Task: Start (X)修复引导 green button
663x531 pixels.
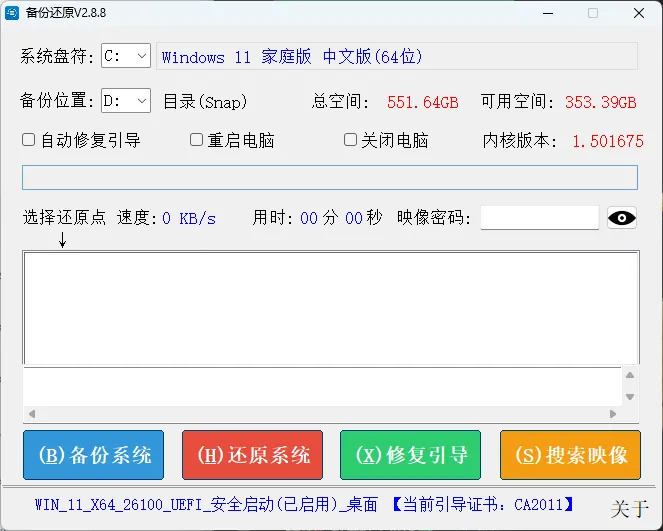Action: point(411,455)
